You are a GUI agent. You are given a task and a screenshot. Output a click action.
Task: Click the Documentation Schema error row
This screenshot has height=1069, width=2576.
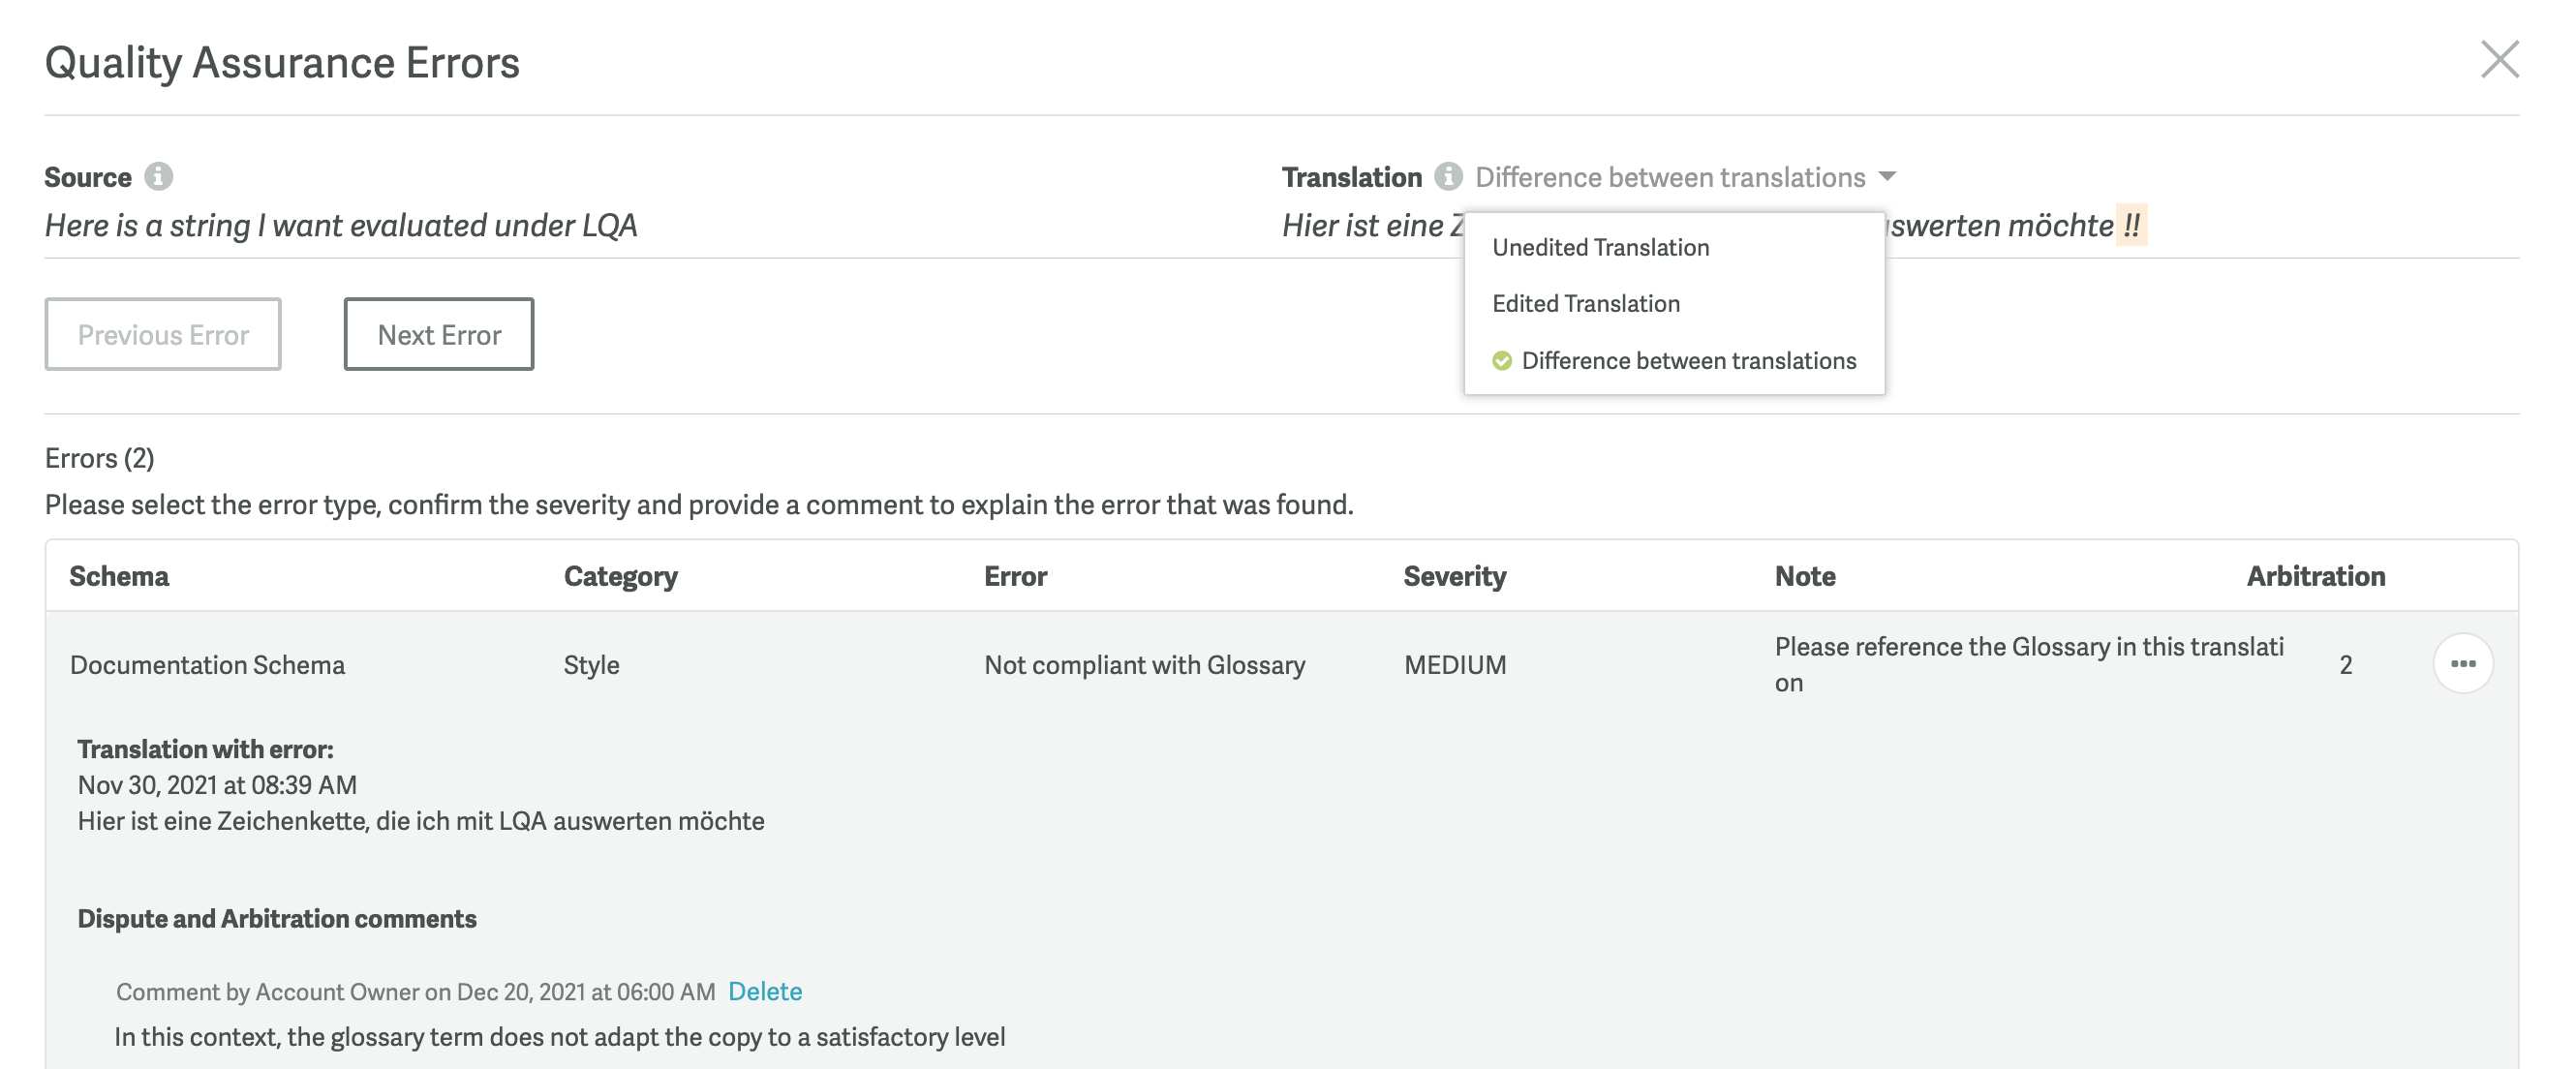click(1282, 665)
